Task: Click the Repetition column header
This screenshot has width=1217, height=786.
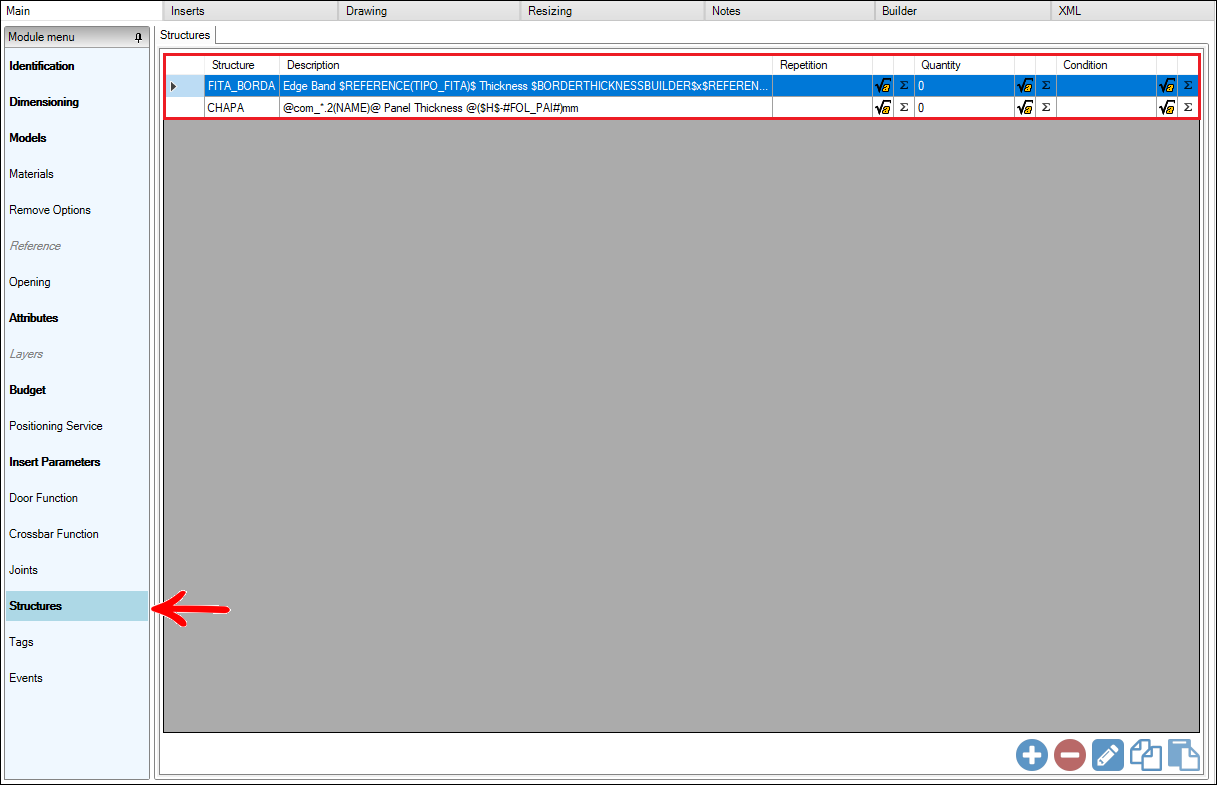Action: [822, 65]
